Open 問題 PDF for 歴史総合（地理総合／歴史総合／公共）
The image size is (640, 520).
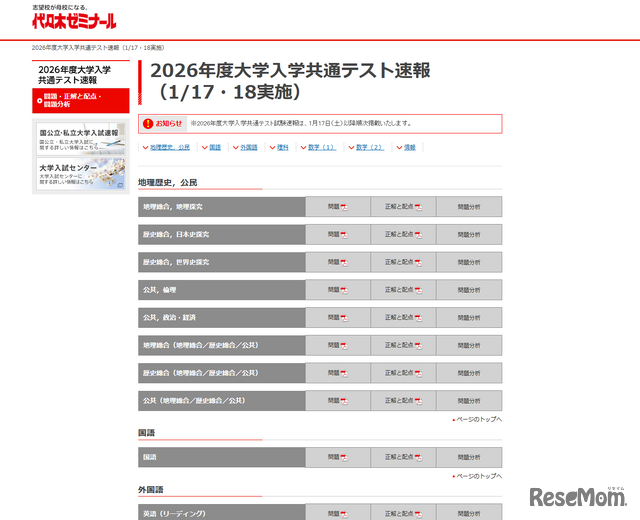(338, 373)
